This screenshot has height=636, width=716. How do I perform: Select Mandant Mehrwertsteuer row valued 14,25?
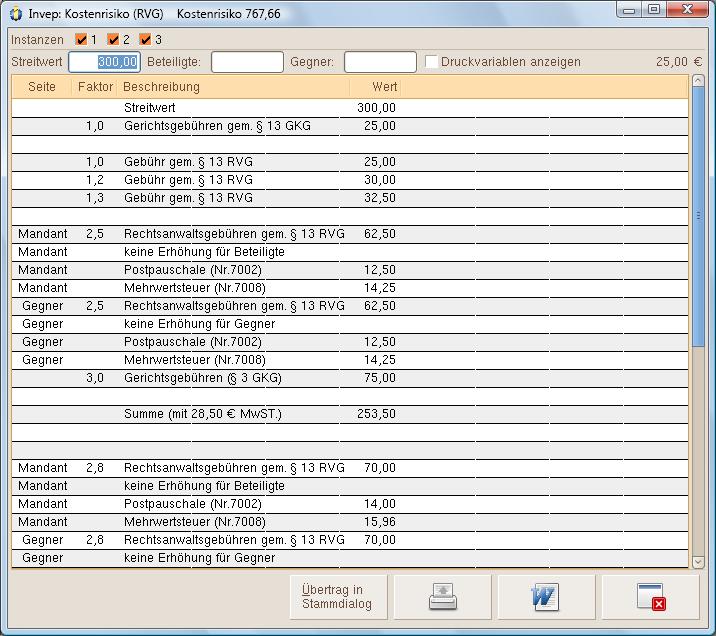coord(350,289)
